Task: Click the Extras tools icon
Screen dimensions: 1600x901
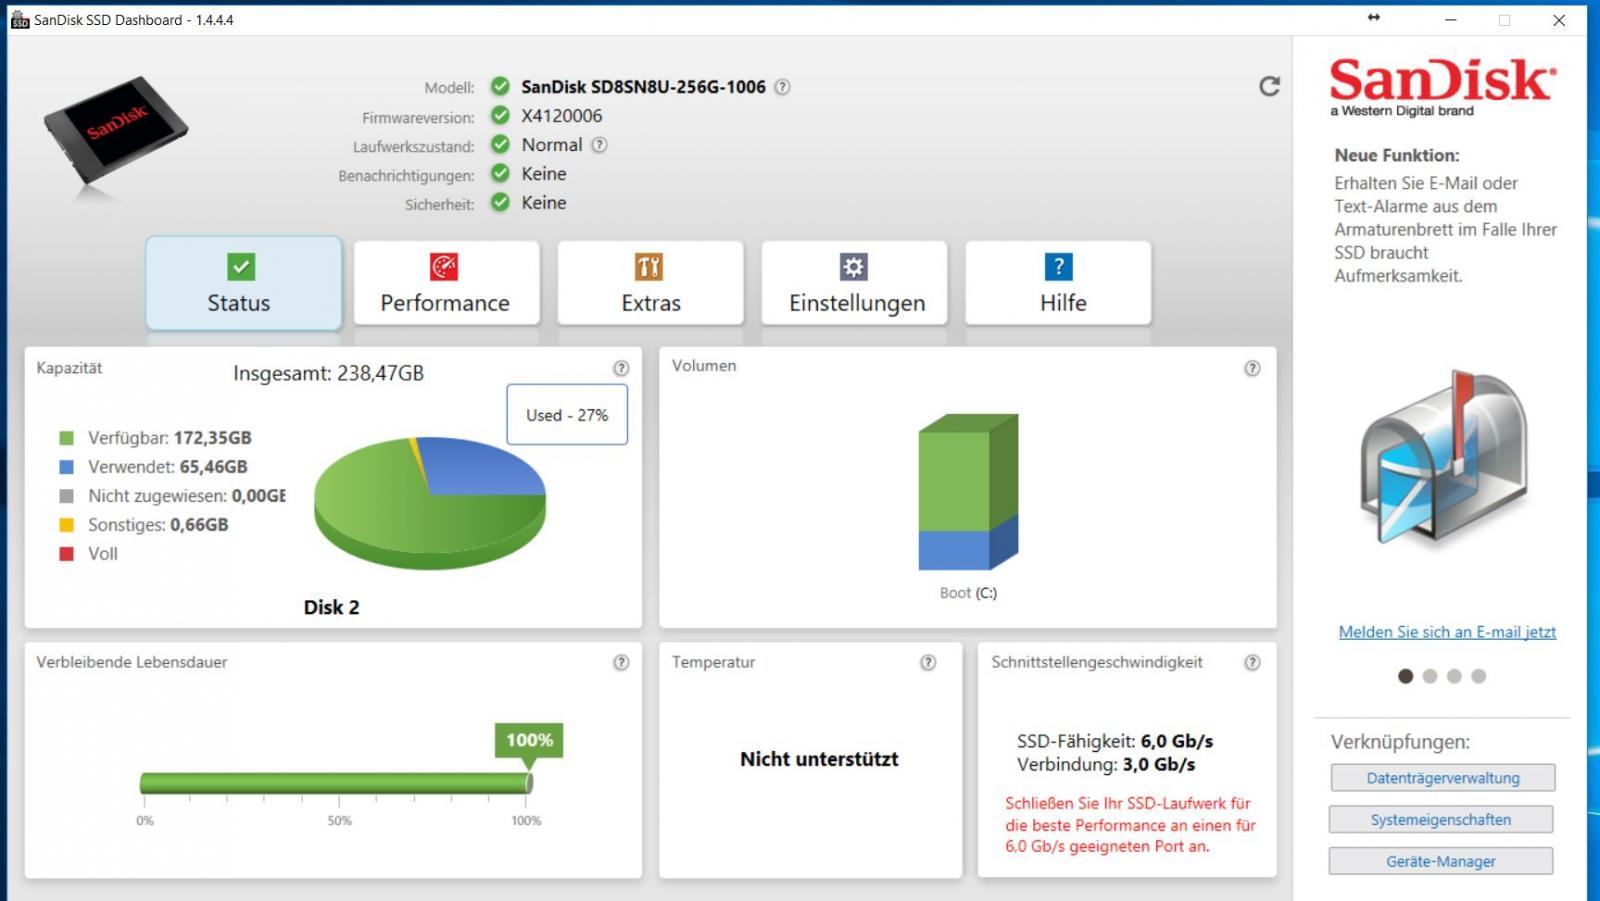Action: click(x=649, y=267)
